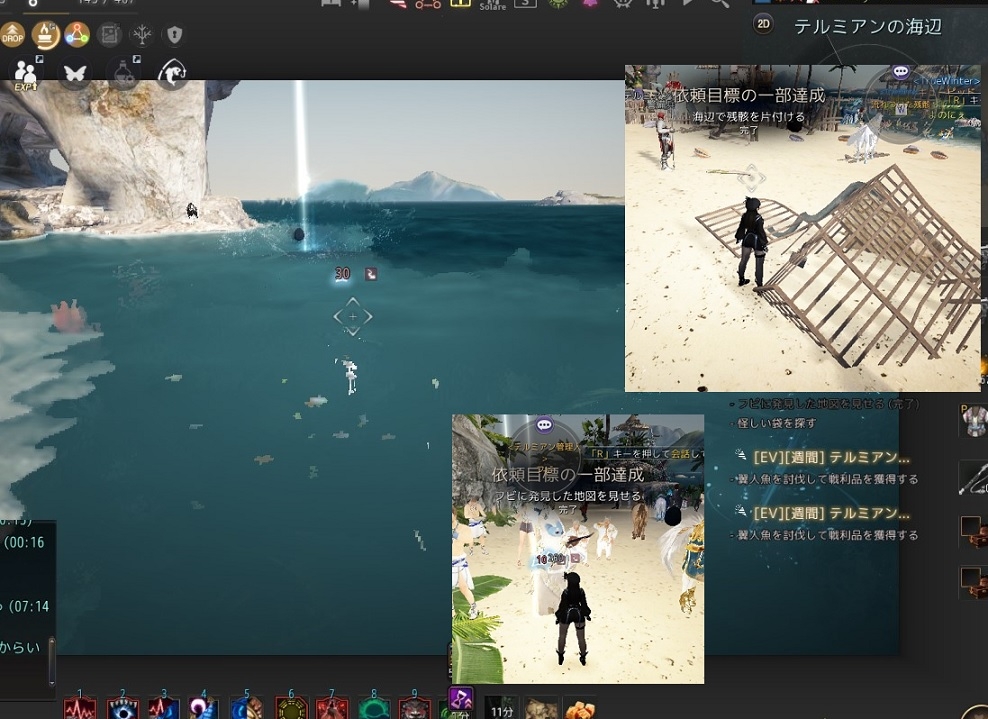Click the potion flask settings icon
Viewport: 988px width, 719px height.
124,74
